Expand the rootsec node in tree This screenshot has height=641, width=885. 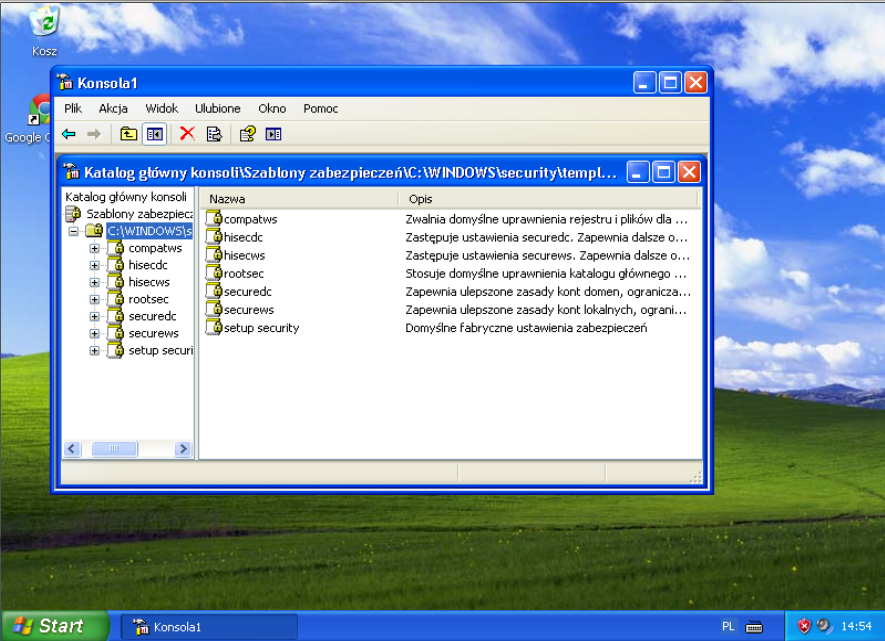pos(95,299)
